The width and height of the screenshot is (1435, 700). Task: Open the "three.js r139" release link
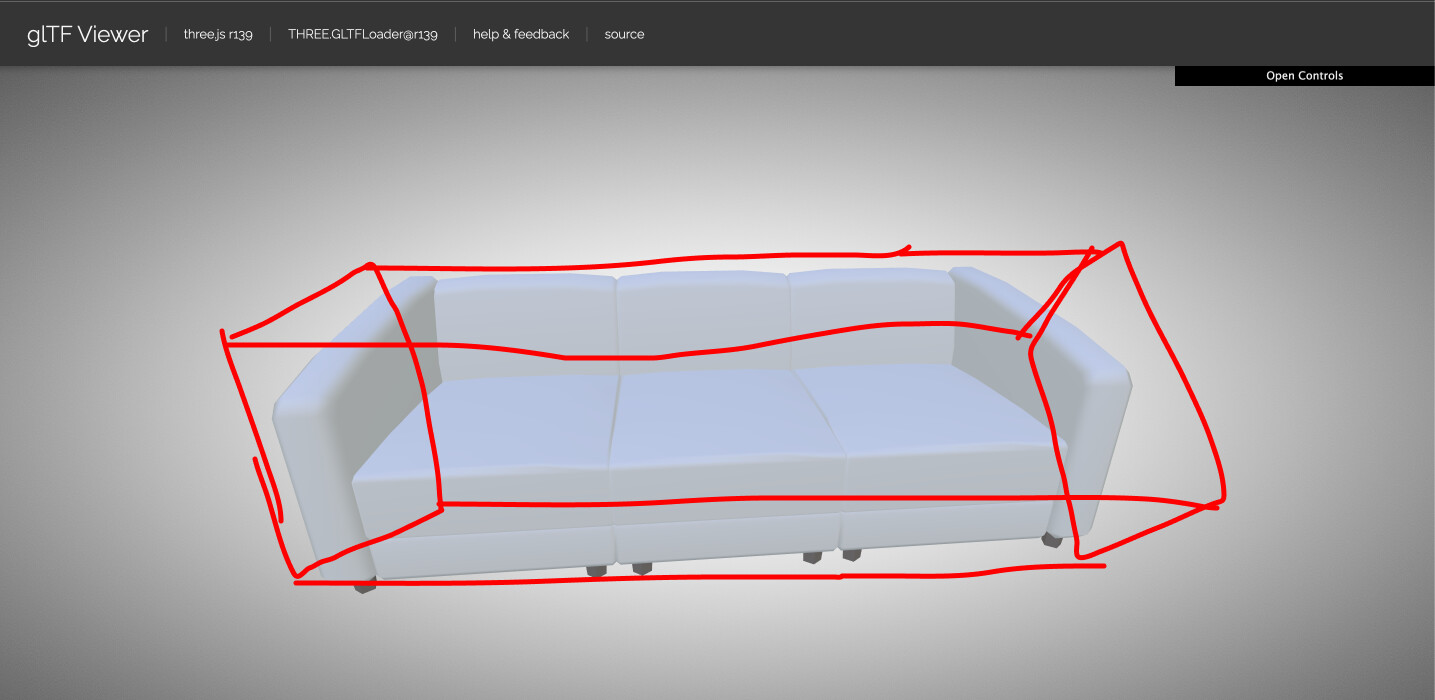pos(218,34)
